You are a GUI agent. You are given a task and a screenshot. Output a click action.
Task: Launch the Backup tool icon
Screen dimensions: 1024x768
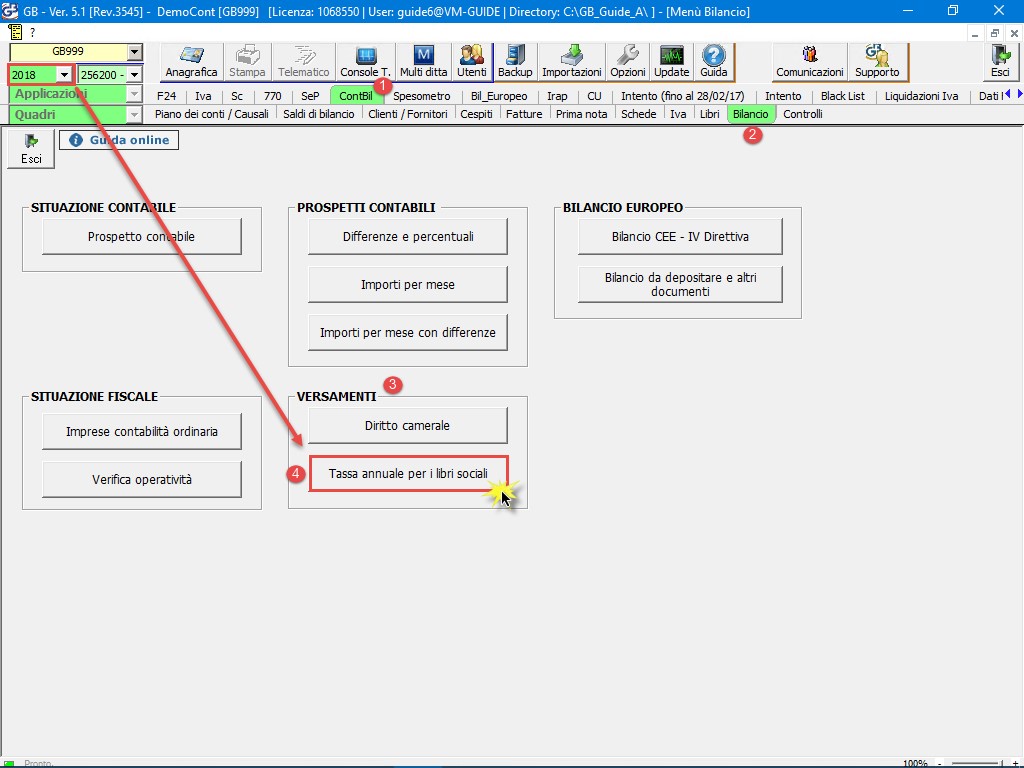pos(515,61)
